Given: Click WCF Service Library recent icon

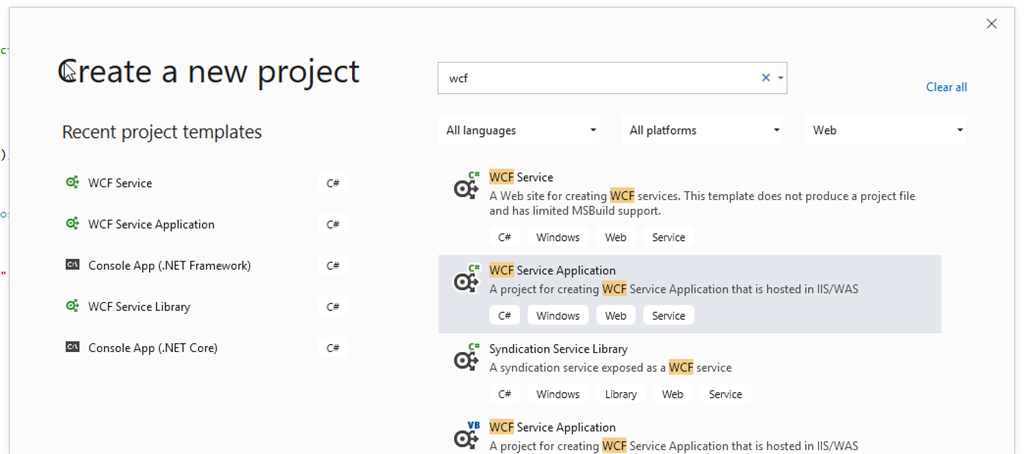Looking at the screenshot, I should coord(72,306).
